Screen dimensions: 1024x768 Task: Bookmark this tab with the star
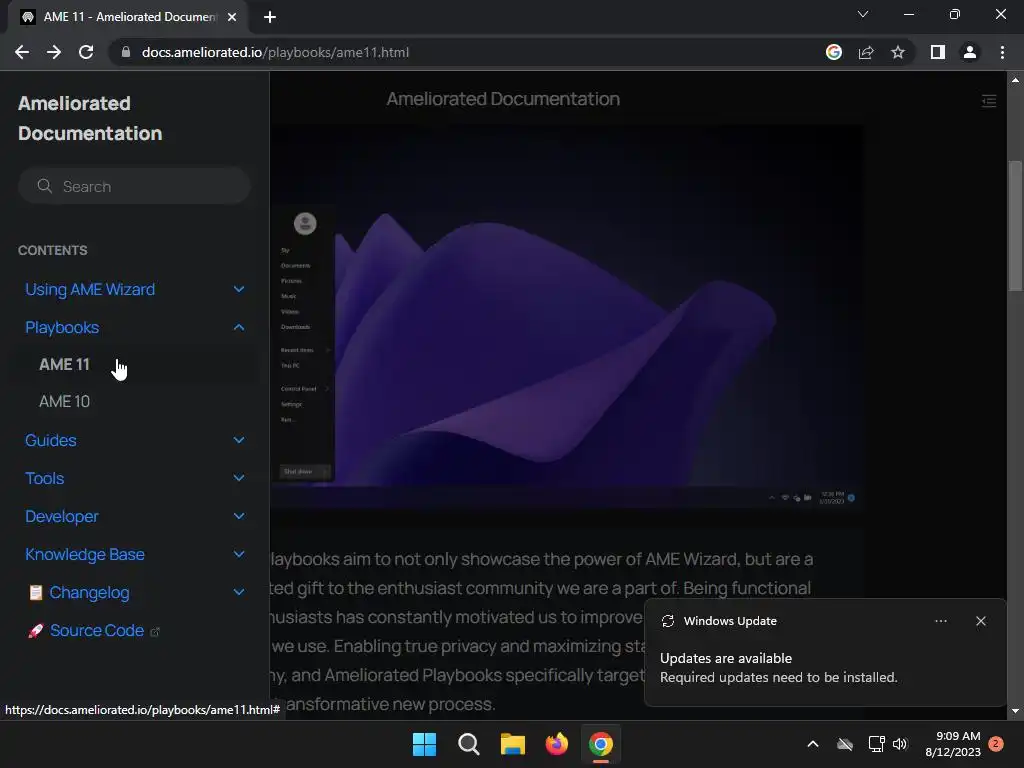898,52
